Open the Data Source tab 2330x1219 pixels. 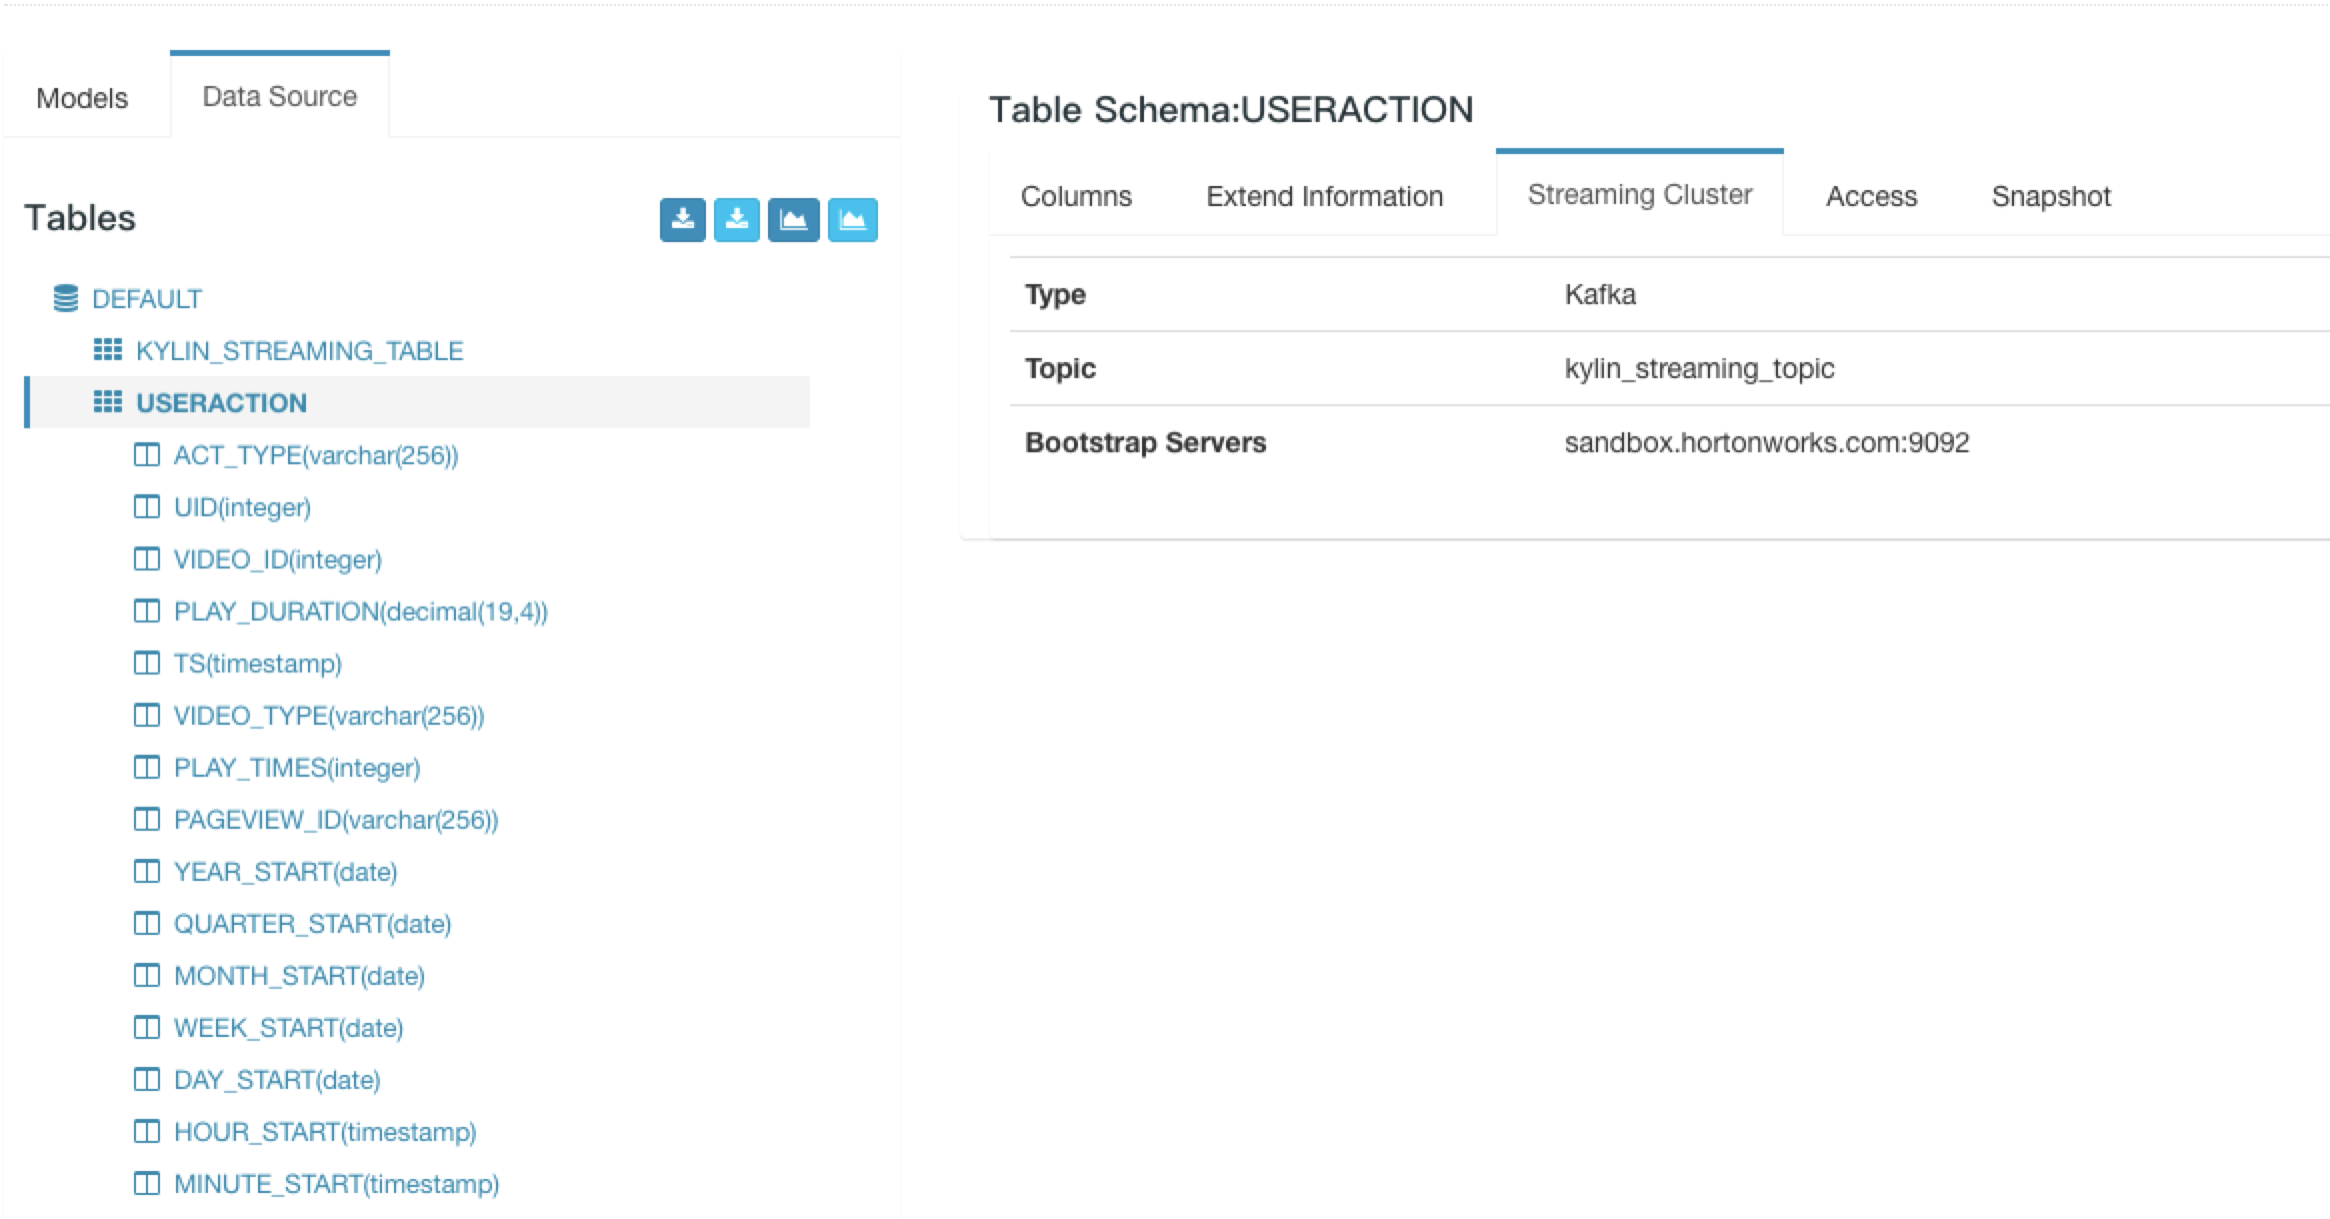[x=279, y=96]
